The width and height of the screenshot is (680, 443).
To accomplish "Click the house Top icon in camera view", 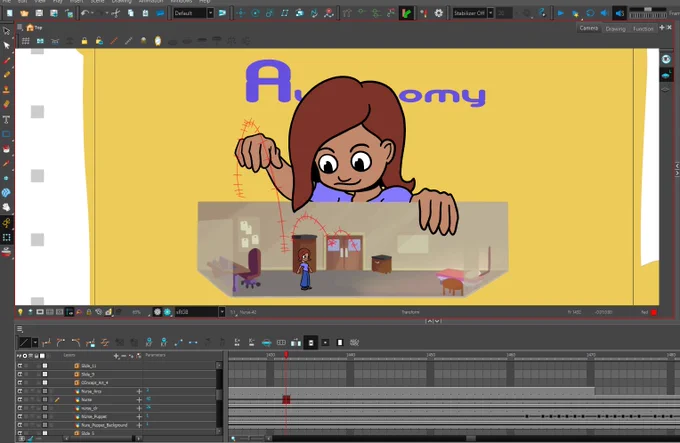I will [x=30, y=28].
